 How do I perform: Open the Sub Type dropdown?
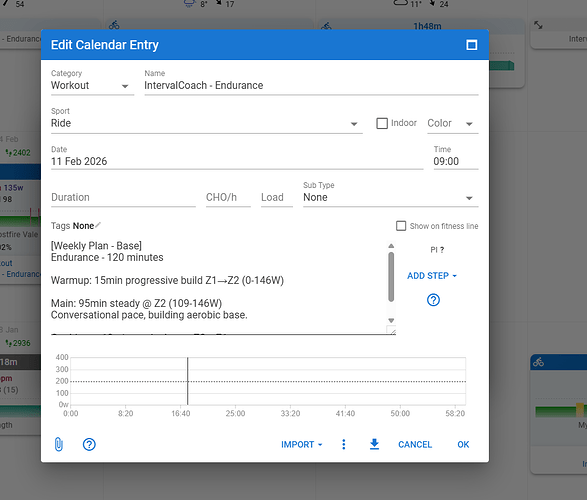[x=390, y=198]
